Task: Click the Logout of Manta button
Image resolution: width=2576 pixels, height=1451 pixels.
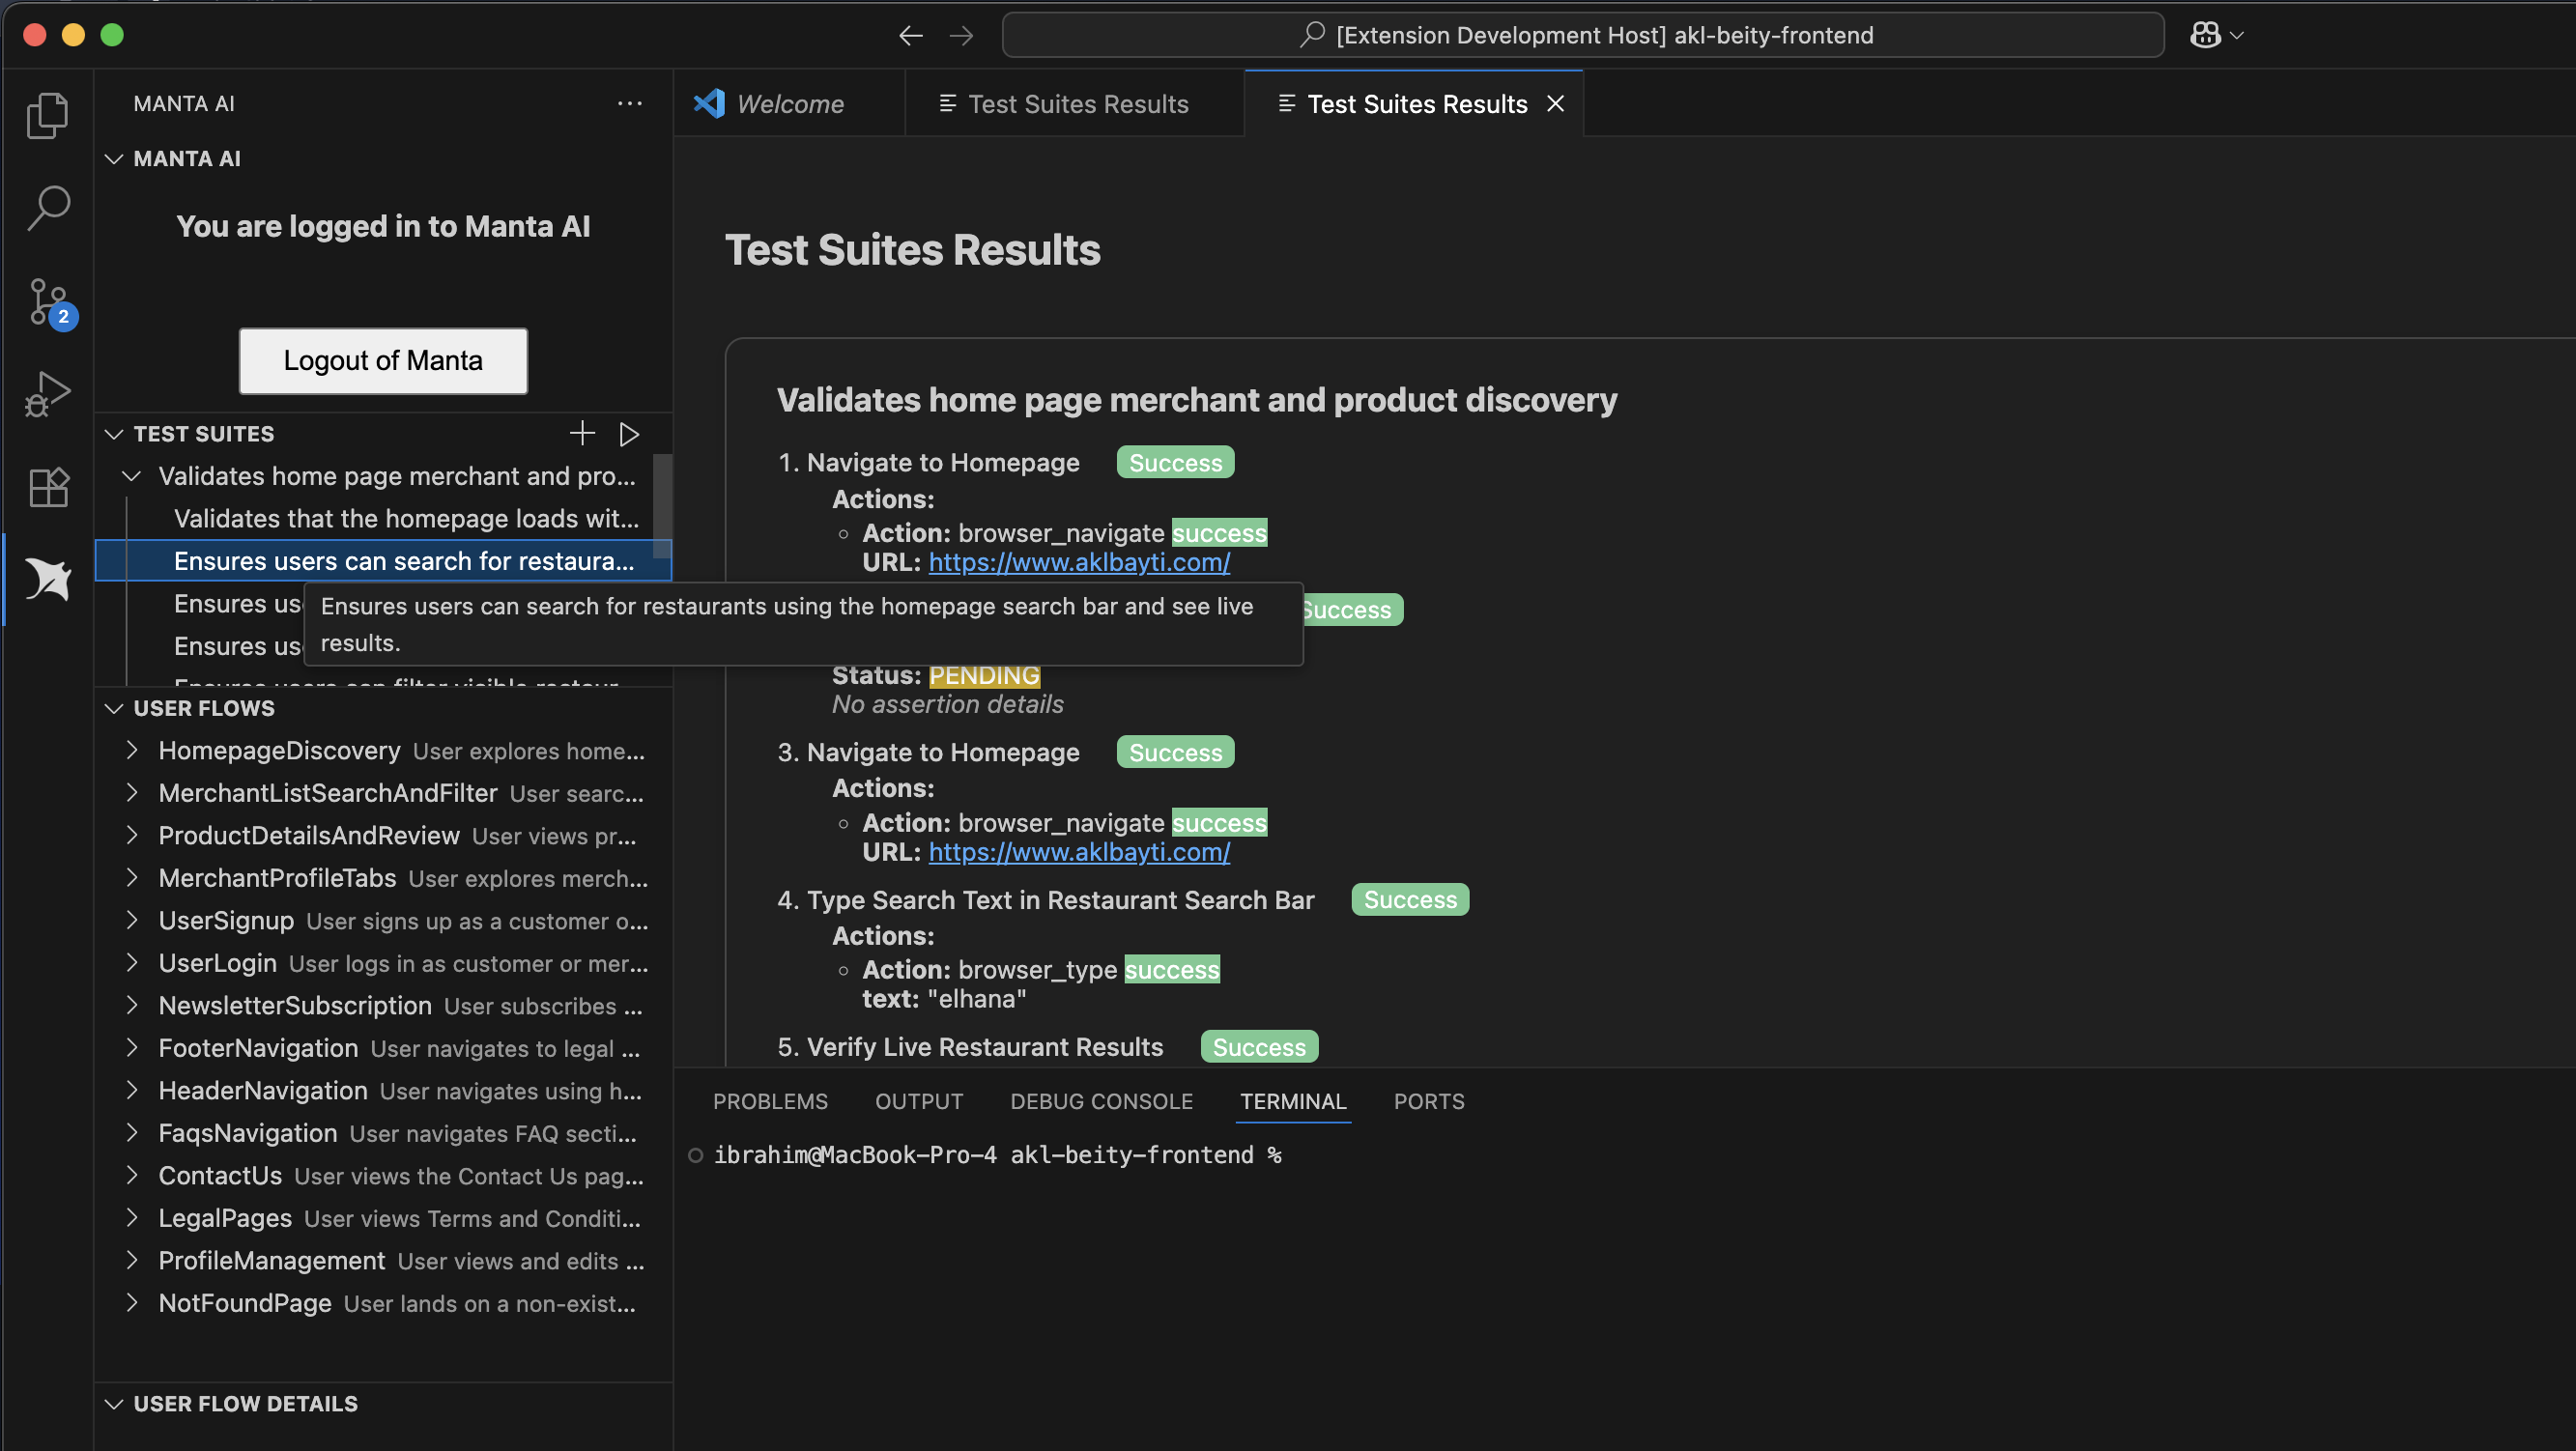Action: 383,360
